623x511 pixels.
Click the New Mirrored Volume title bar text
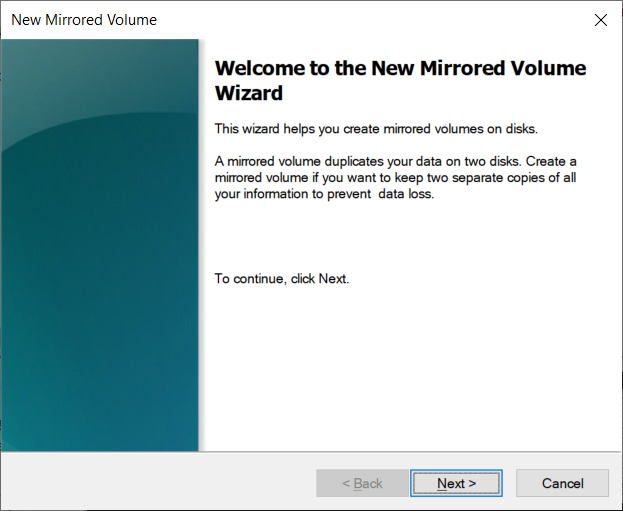coord(84,20)
